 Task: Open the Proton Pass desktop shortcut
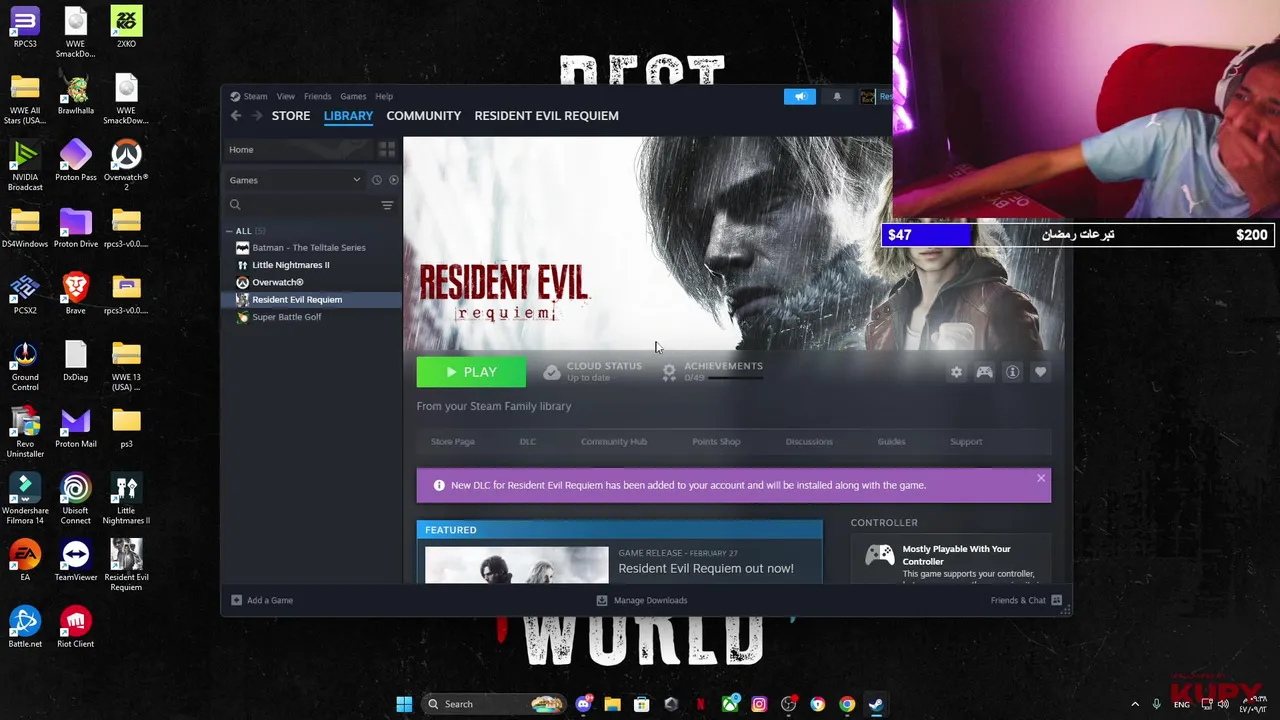(75, 161)
